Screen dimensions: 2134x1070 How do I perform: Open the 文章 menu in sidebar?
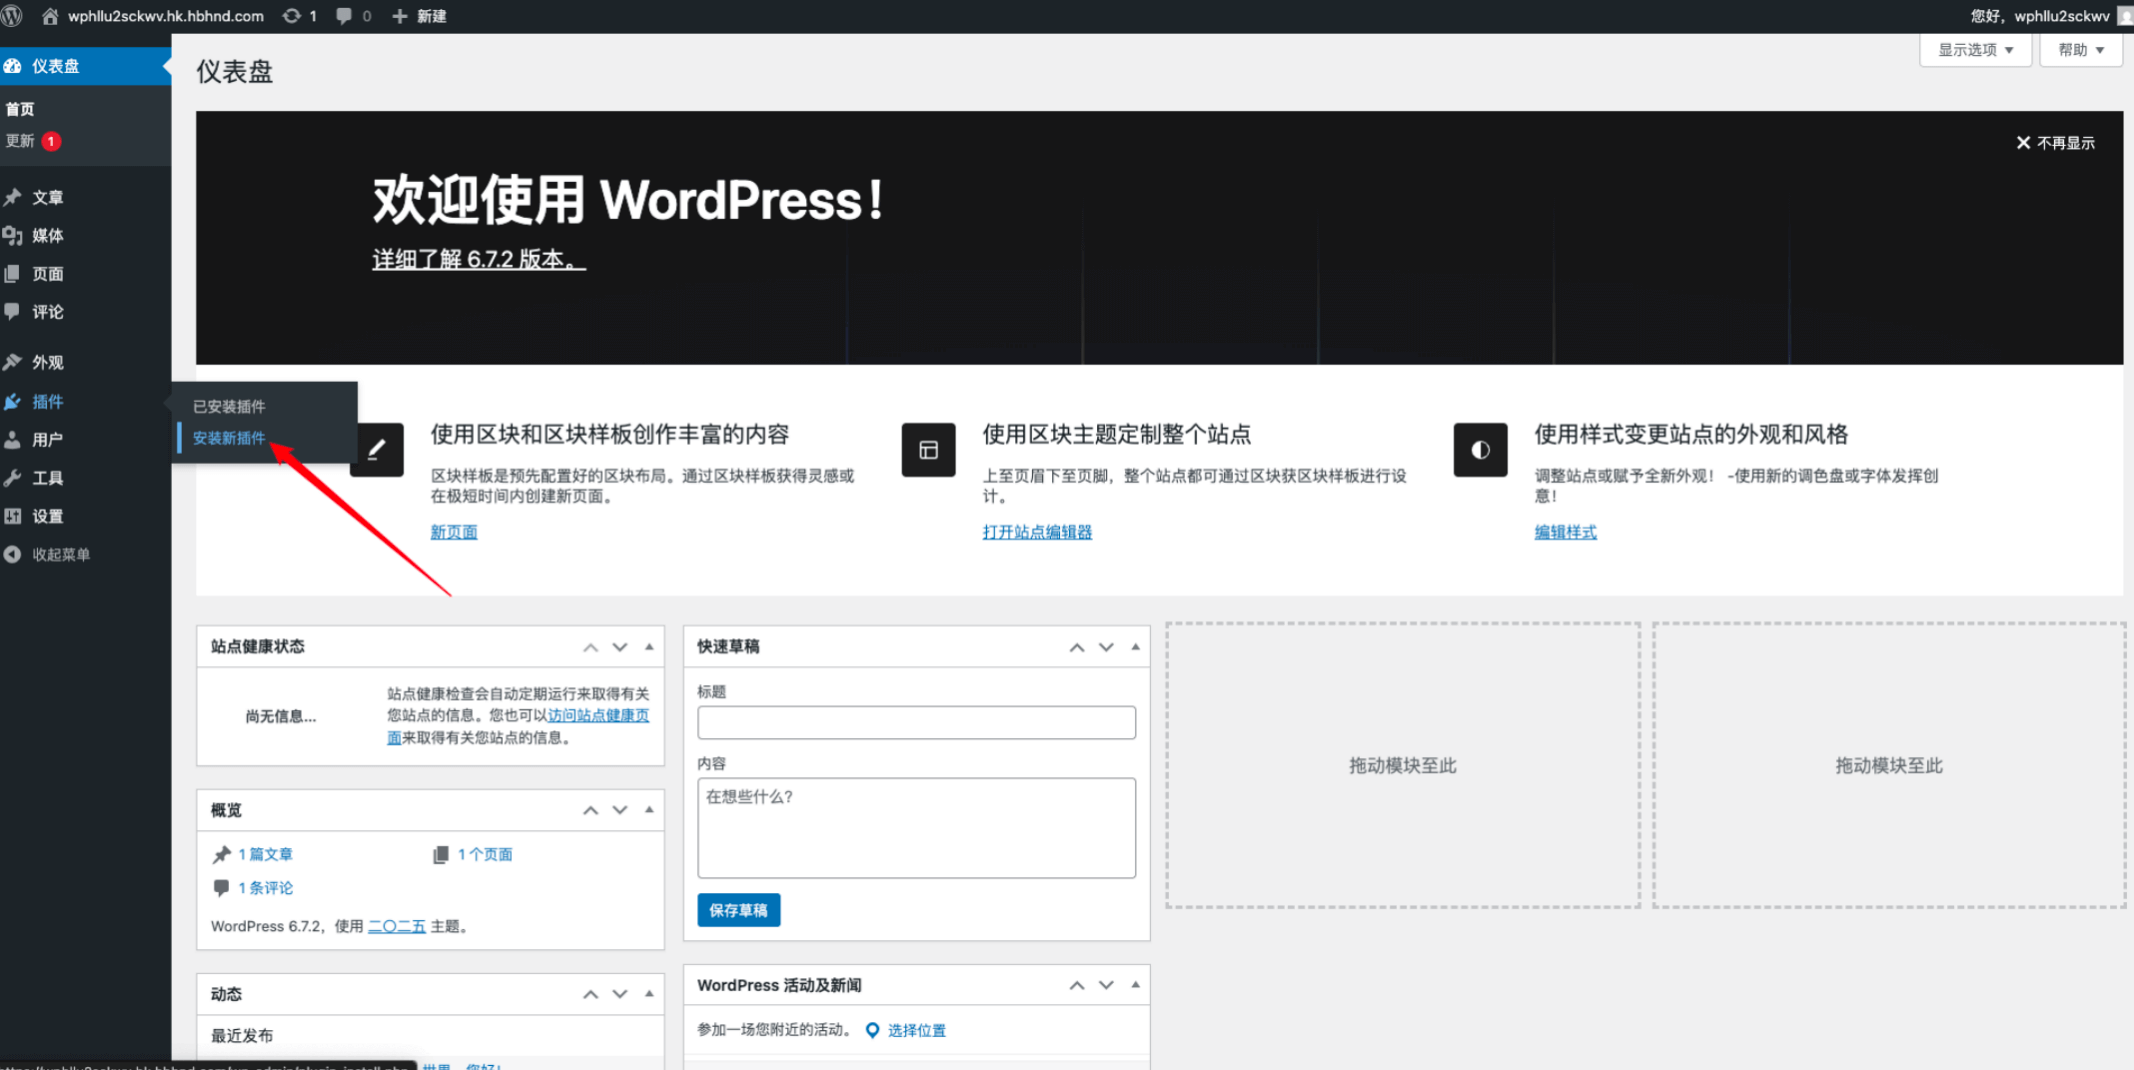tap(47, 198)
